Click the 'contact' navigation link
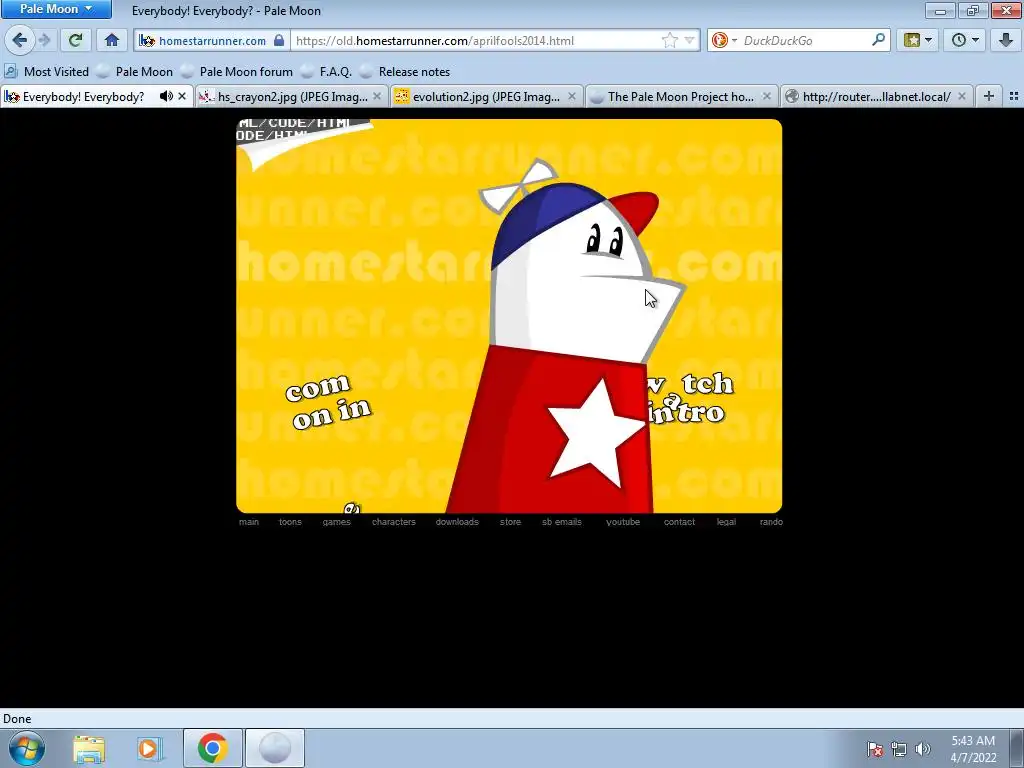Screen dimensions: 1024x768 click(679, 522)
